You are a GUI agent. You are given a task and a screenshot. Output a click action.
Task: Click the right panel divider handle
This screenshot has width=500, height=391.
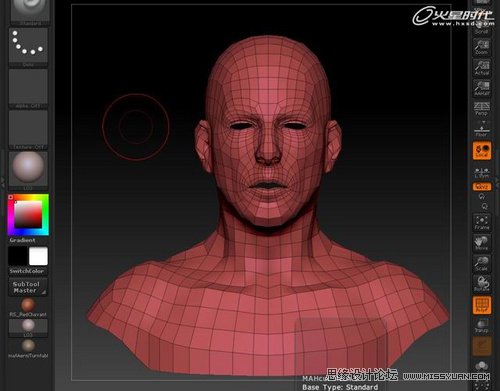point(497,182)
